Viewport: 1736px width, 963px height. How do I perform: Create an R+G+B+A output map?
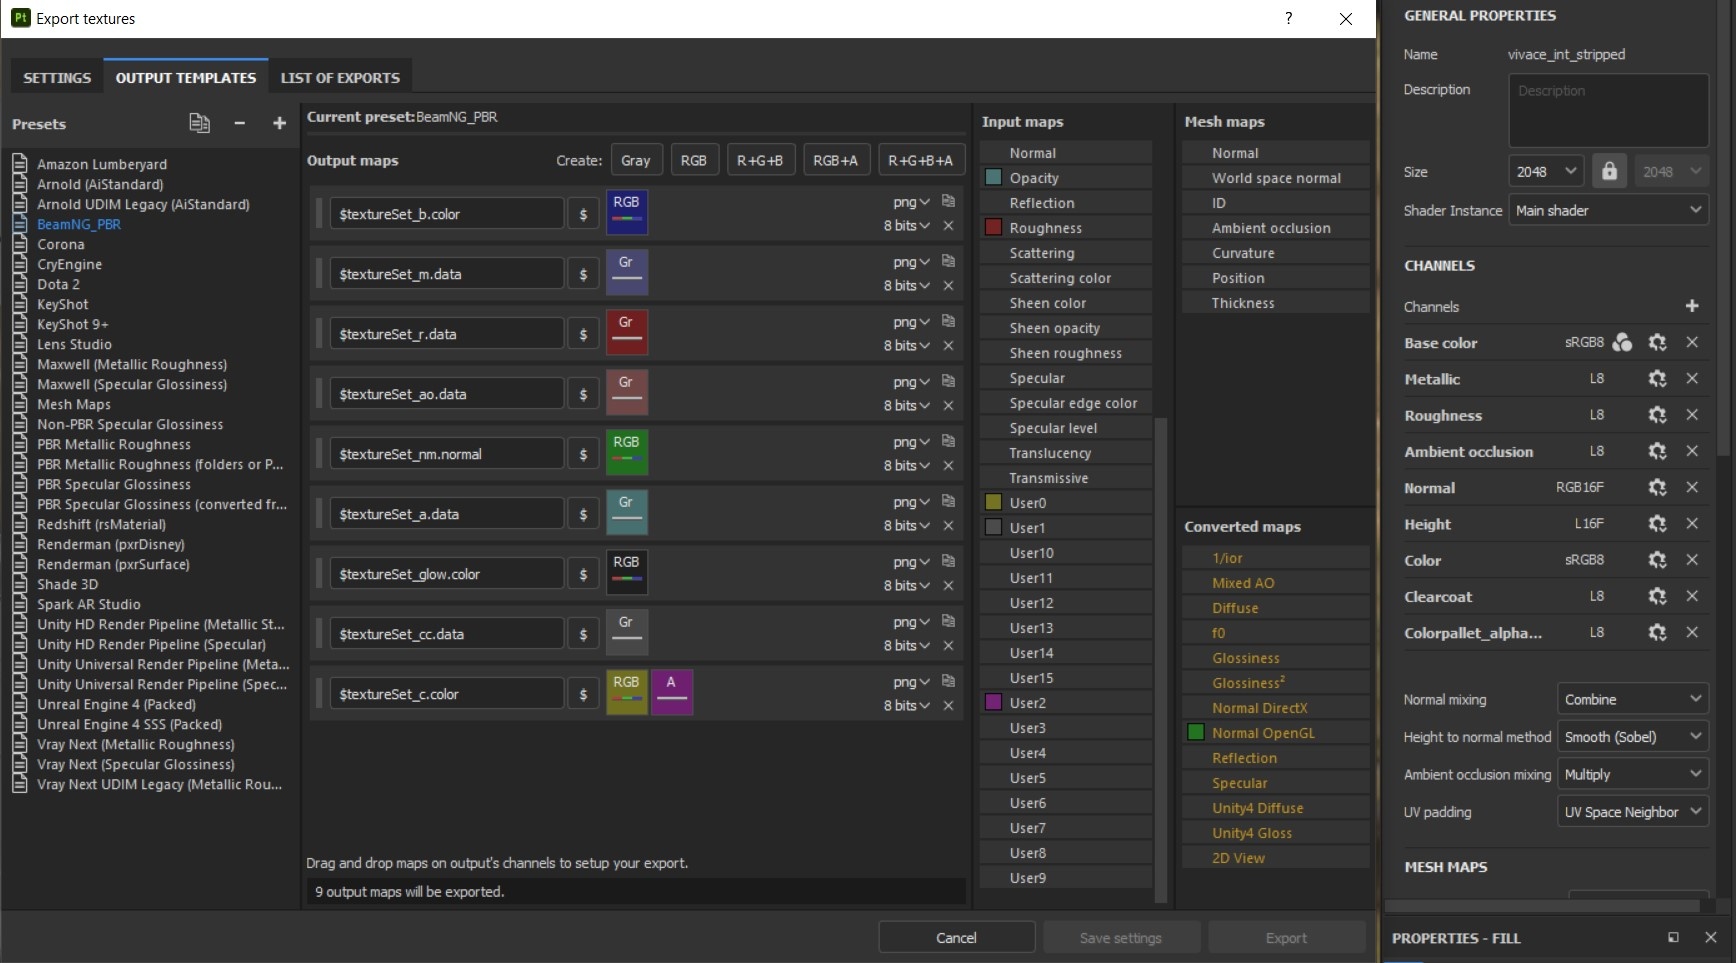tap(920, 160)
